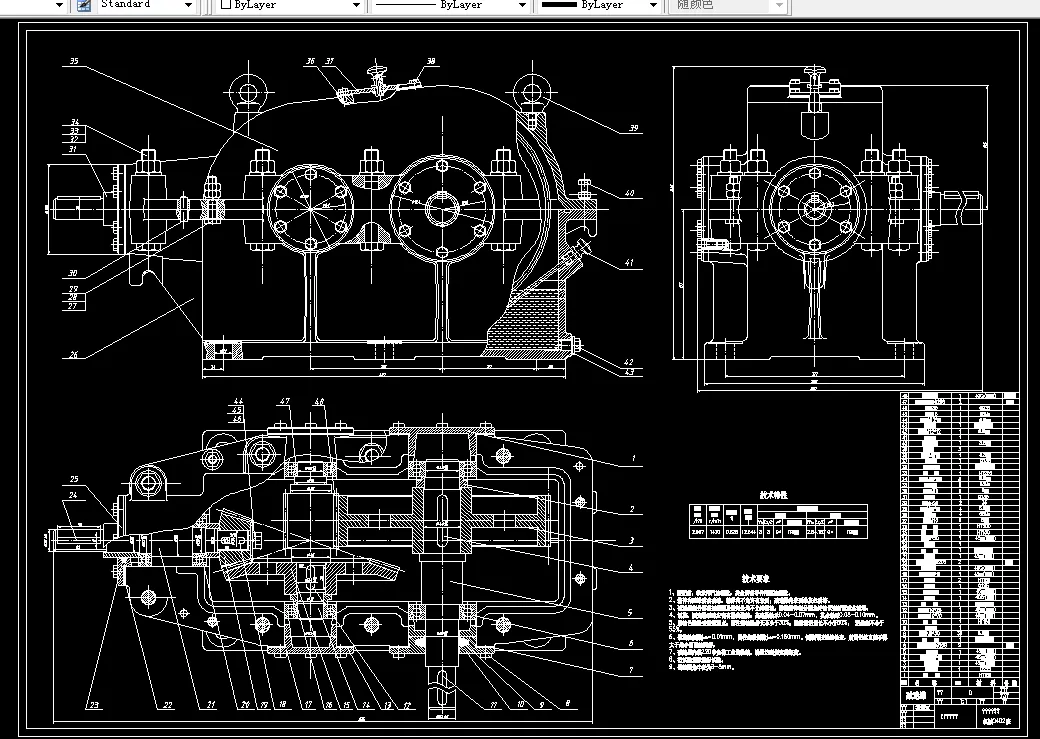Select part callout number 27
The width and height of the screenshot is (1040, 739).
[x=73, y=306]
